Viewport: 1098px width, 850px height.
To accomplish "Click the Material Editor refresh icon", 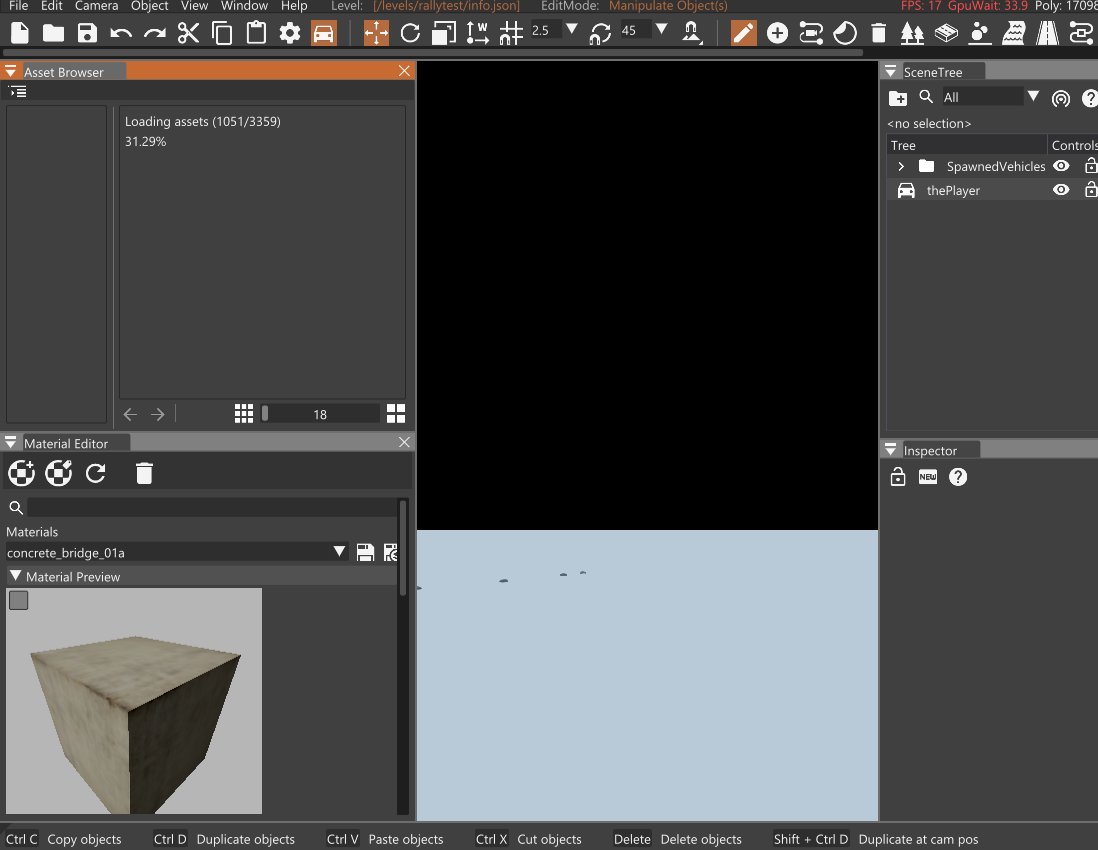I will click(96, 473).
